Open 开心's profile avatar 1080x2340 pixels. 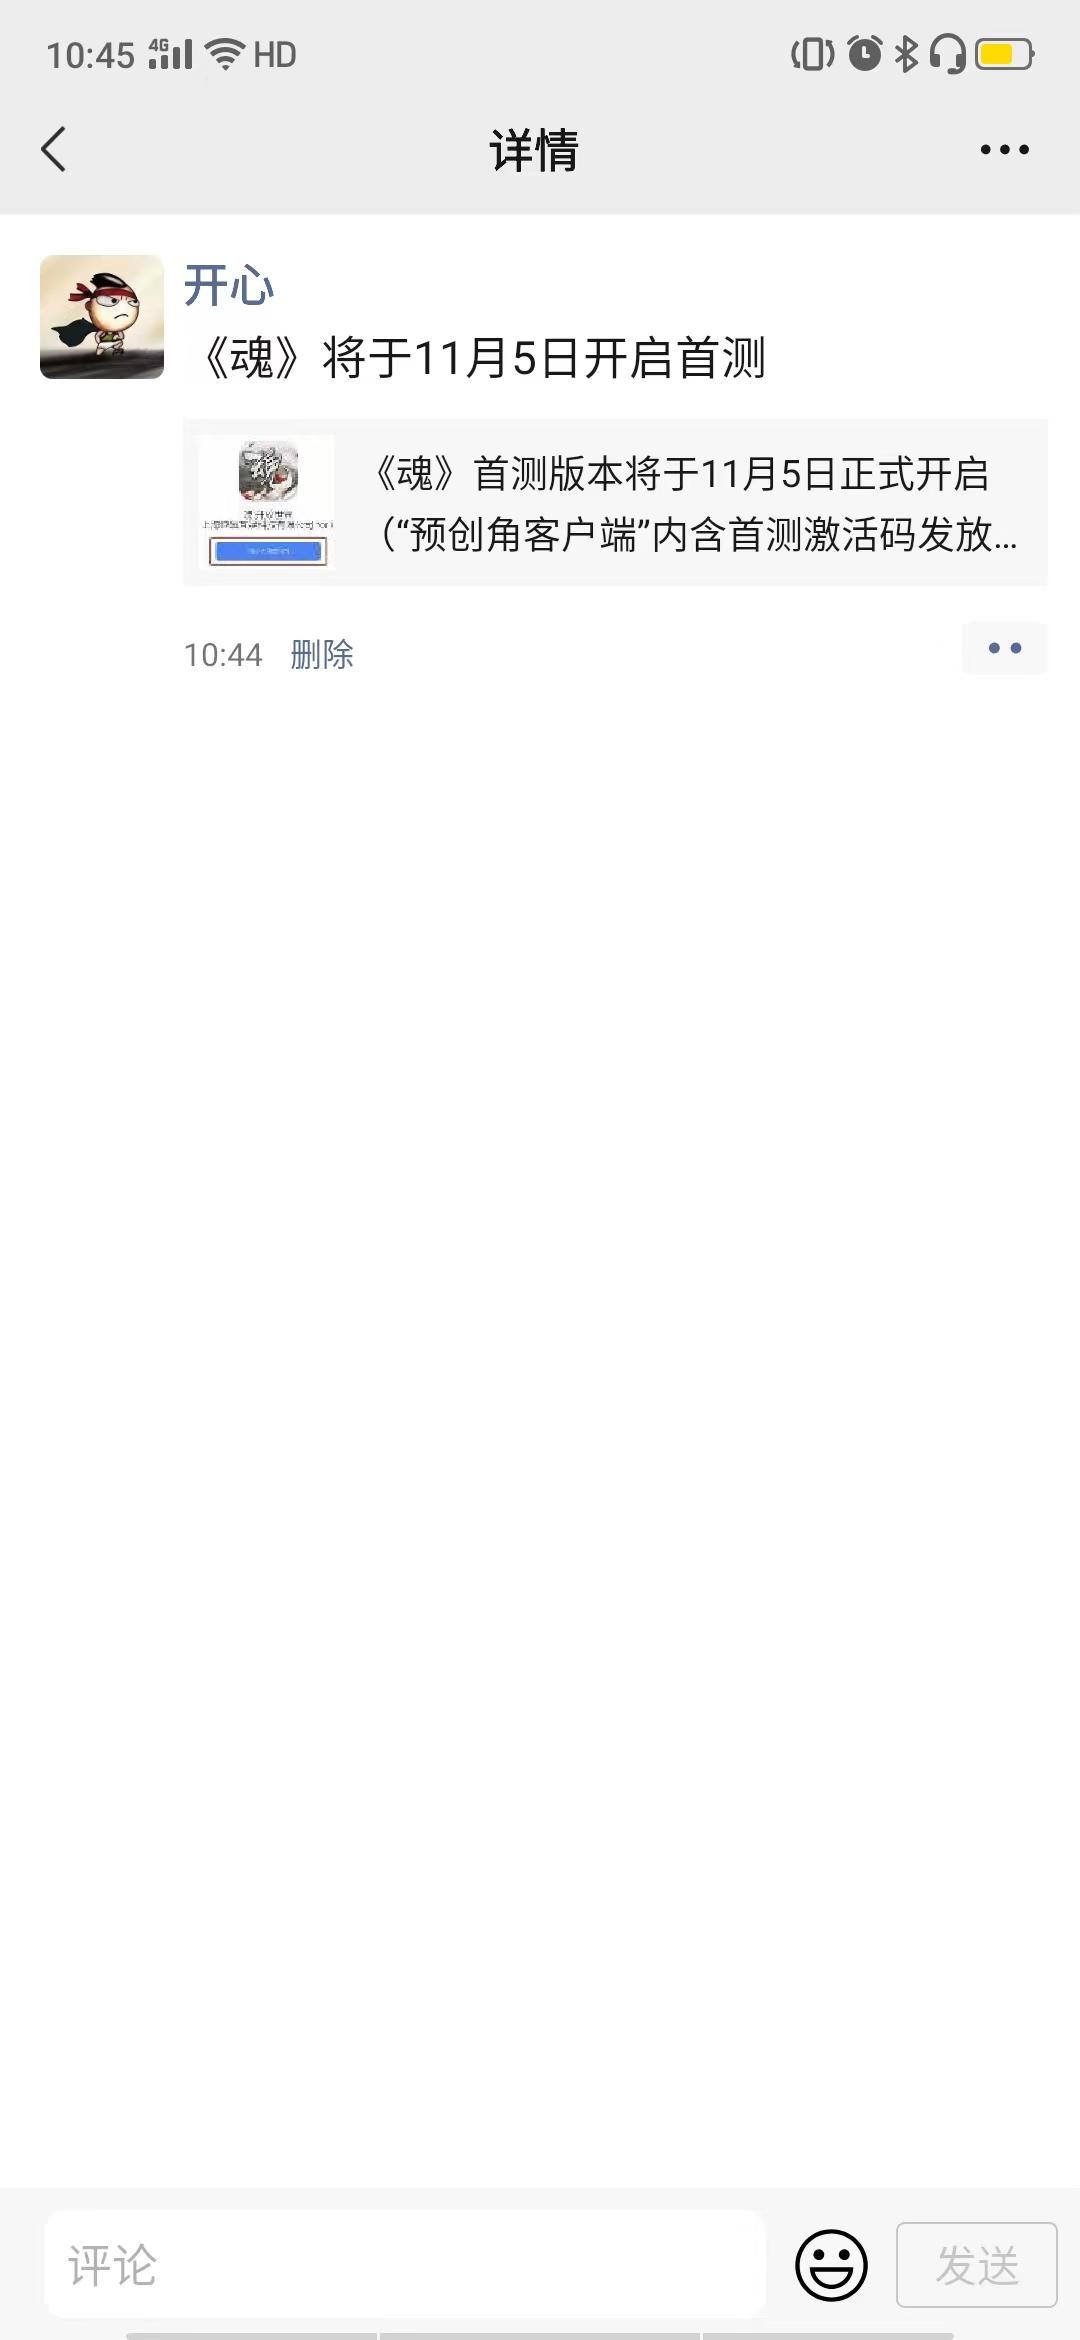click(x=102, y=317)
